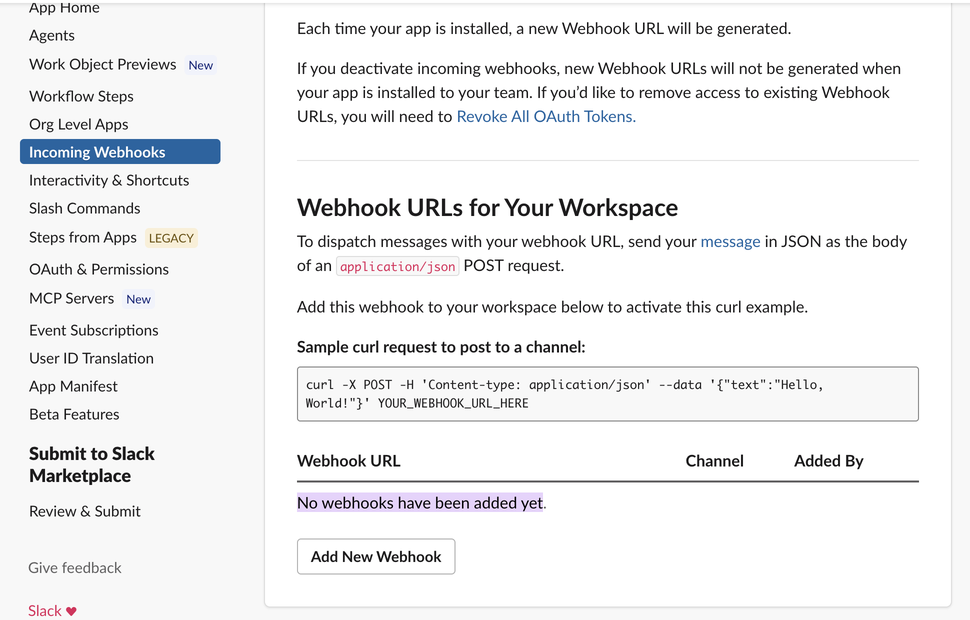
Task: Open App Manifest page
Action: 73,387
